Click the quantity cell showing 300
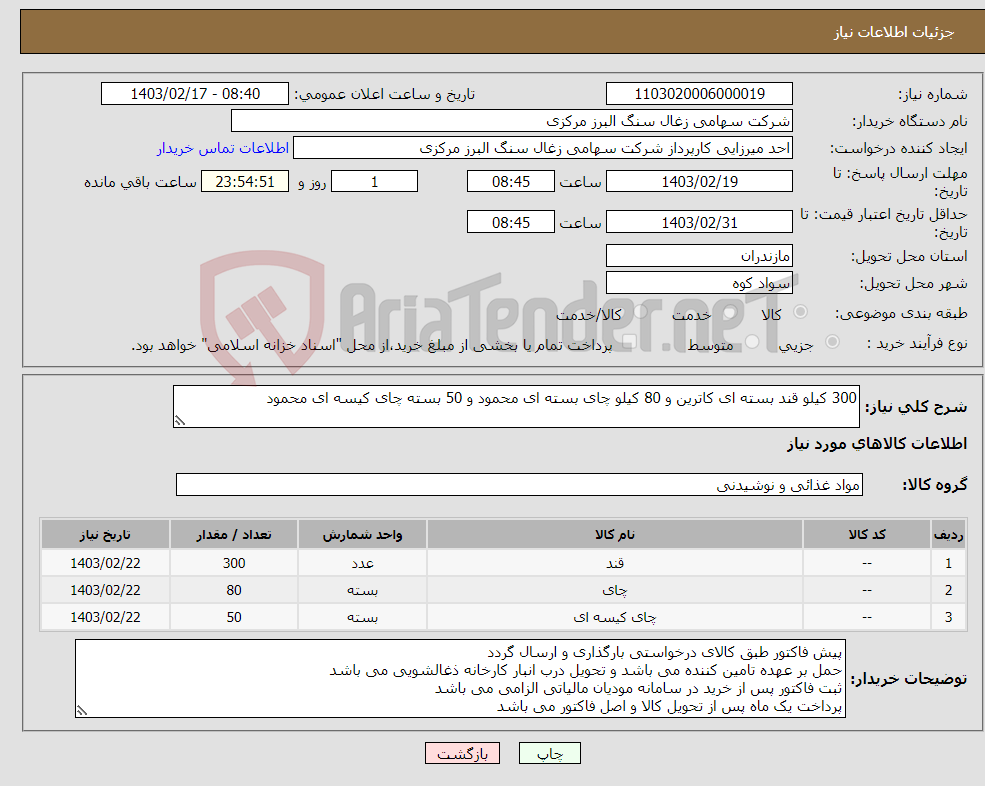The width and height of the screenshot is (985, 786). tap(234, 563)
